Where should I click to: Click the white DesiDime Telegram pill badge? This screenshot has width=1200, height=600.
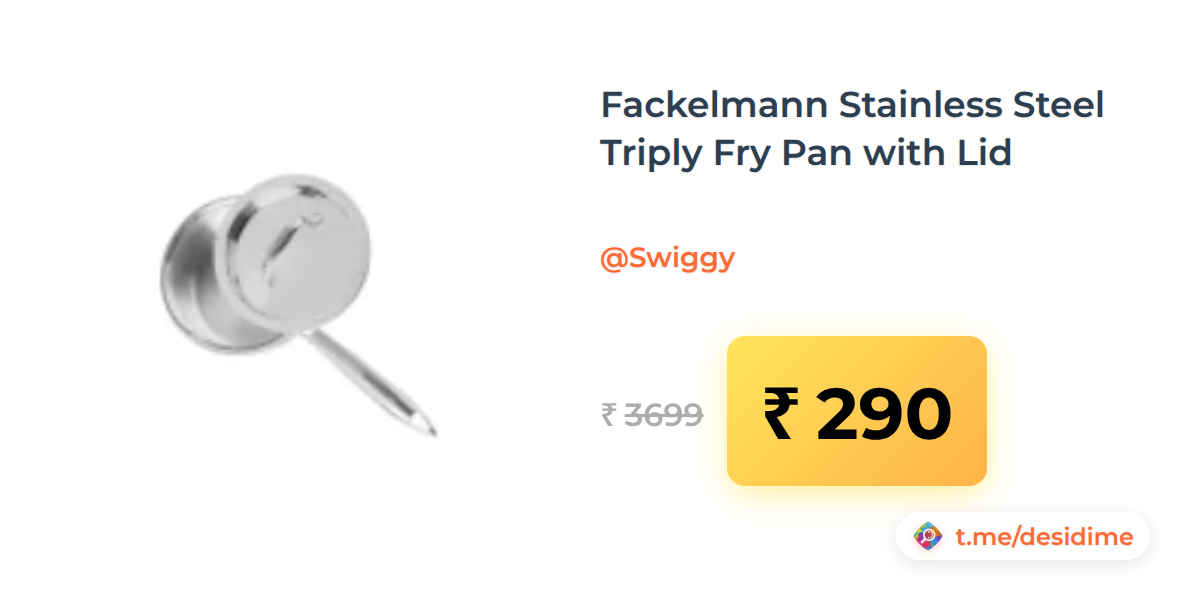1023,537
